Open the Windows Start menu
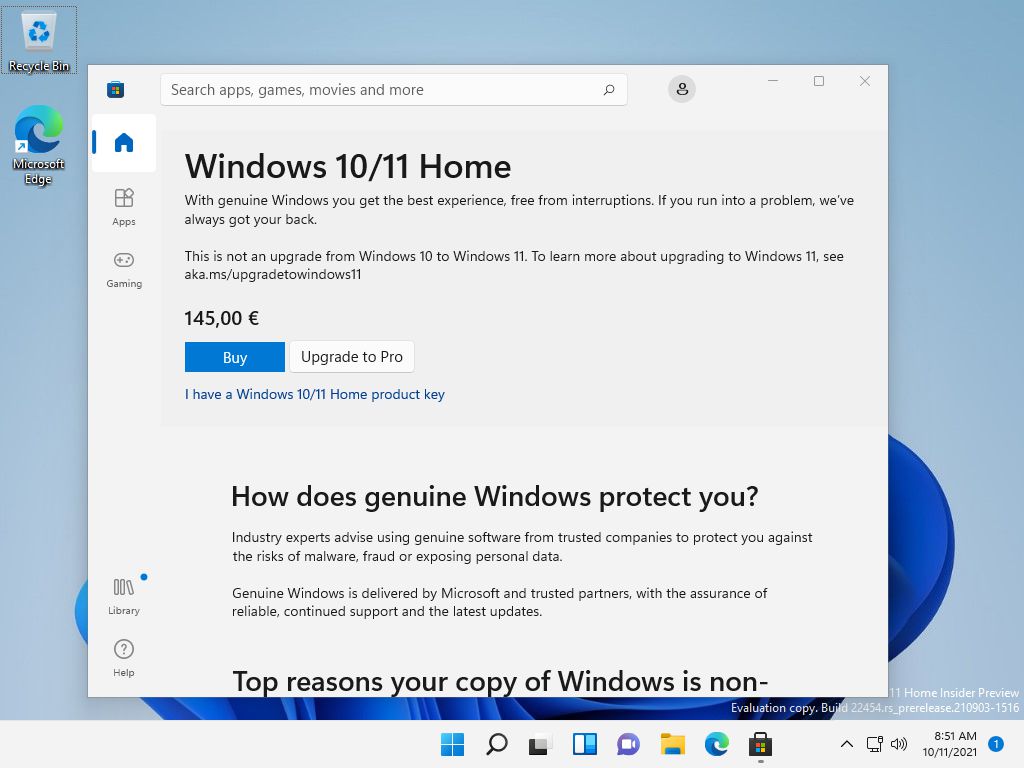 [x=452, y=744]
